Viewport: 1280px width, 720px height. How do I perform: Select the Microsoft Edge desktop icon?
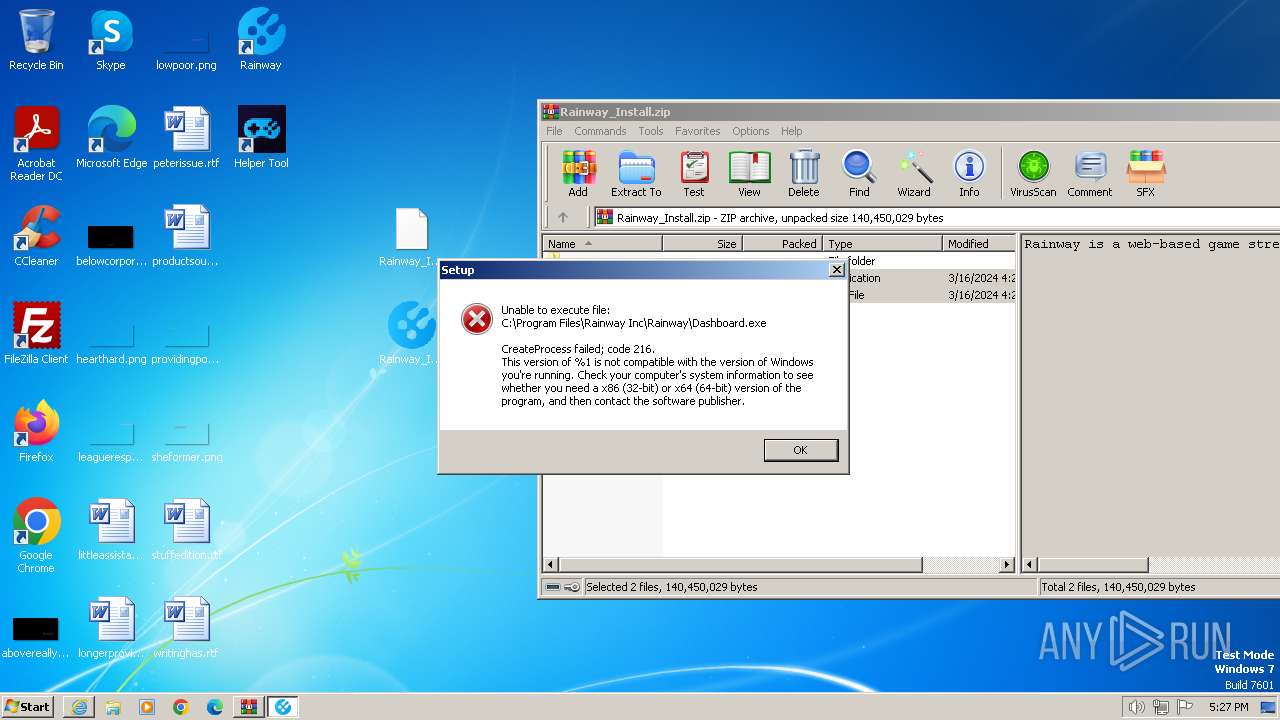[x=111, y=138]
